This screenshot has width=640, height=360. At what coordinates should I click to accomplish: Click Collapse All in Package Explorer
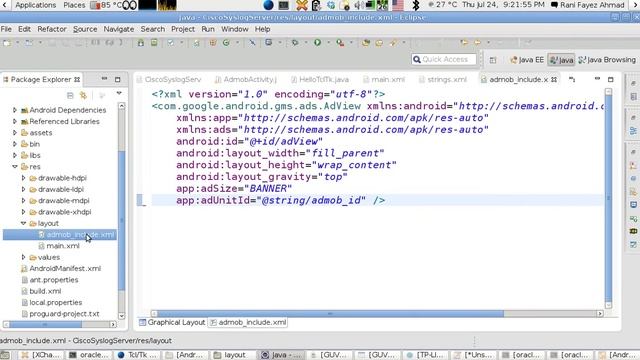click(x=70, y=95)
